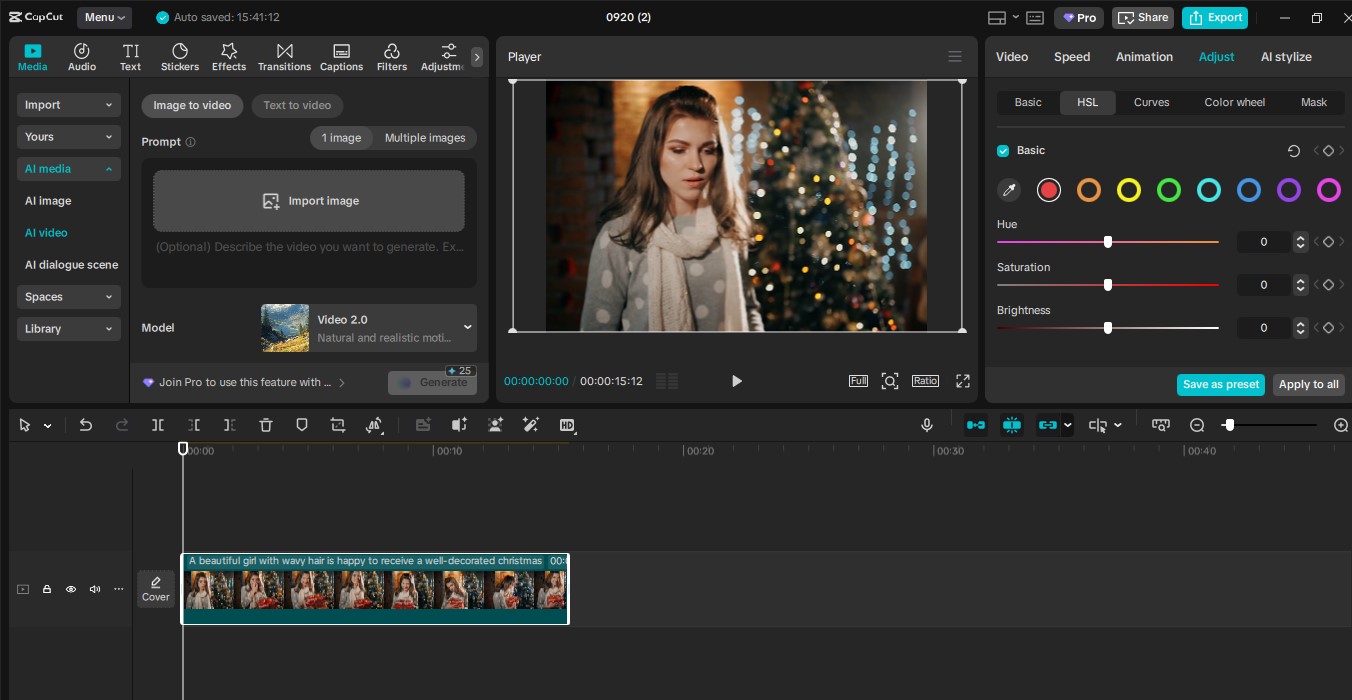Uncheck the Basic checkbox in the HSL panel
The height and width of the screenshot is (700, 1352).
click(x=1002, y=150)
